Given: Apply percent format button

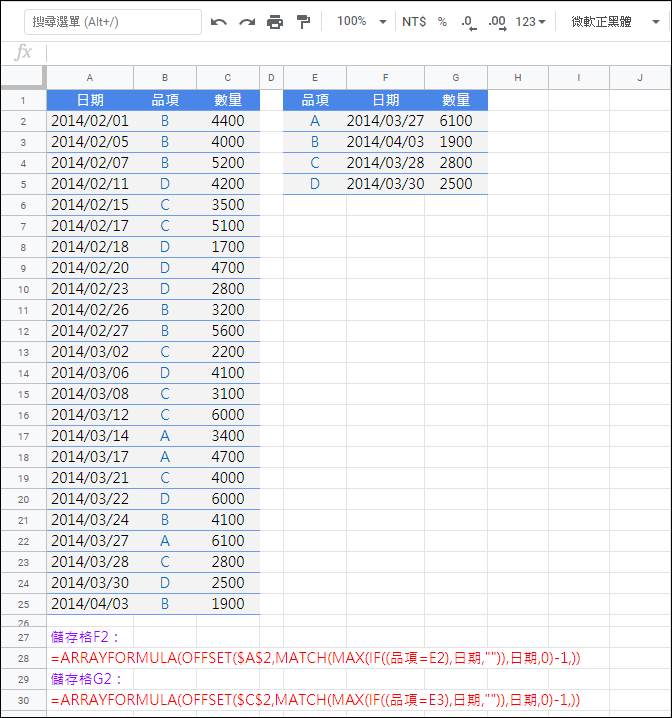Looking at the screenshot, I should [x=442, y=22].
